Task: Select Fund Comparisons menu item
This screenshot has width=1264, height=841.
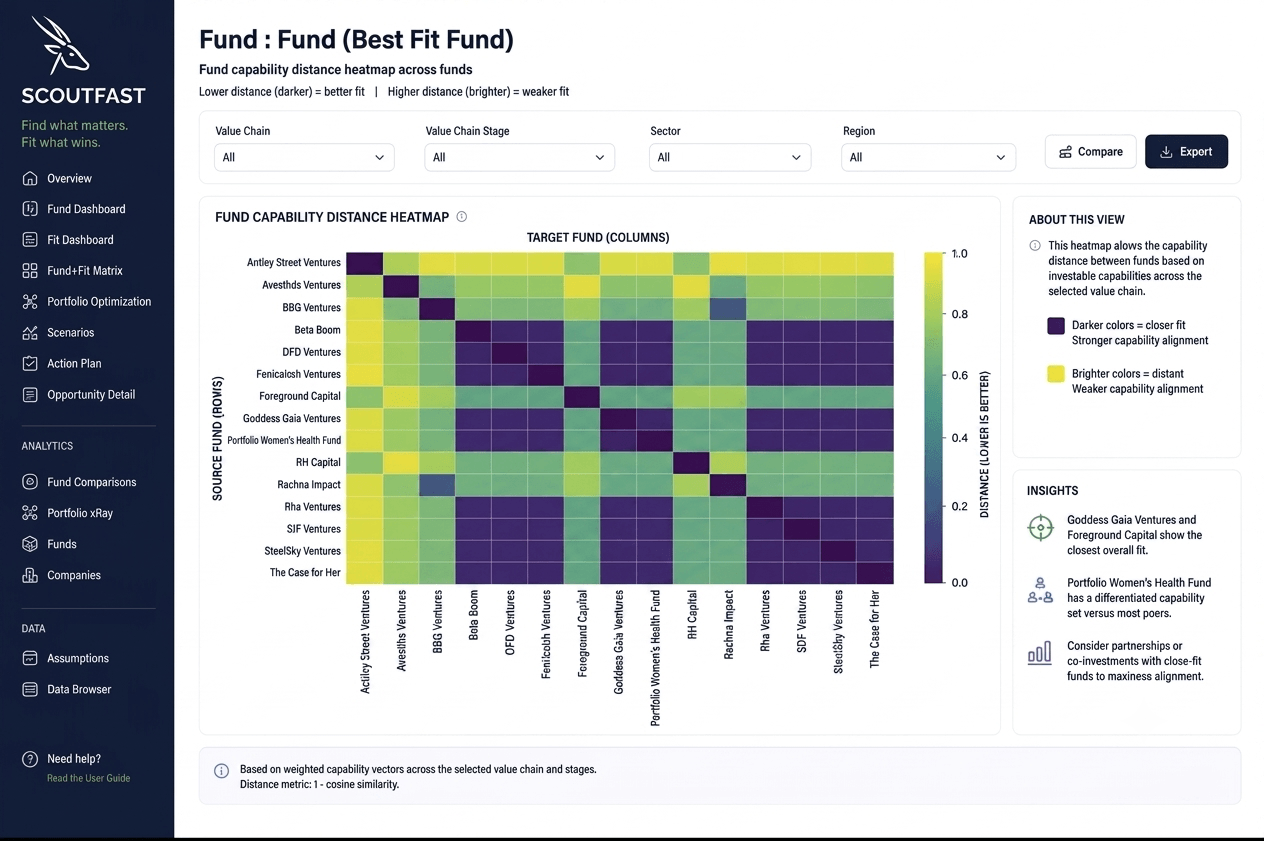Action: pyautogui.click(x=91, y=482)
